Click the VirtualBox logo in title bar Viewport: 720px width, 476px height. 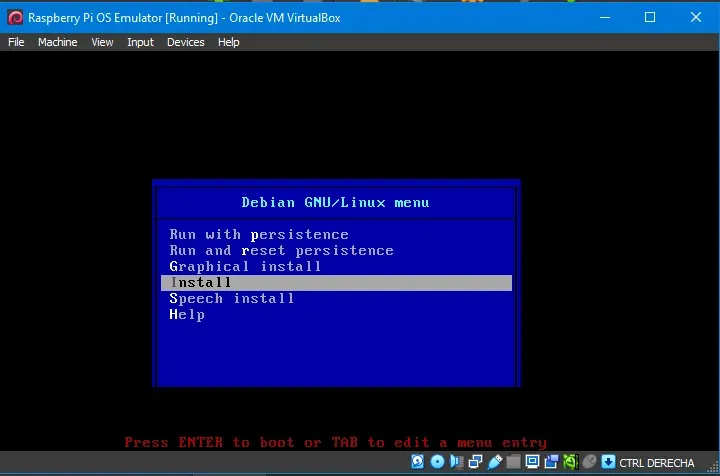pyautogui.click(x=15, y=18)
